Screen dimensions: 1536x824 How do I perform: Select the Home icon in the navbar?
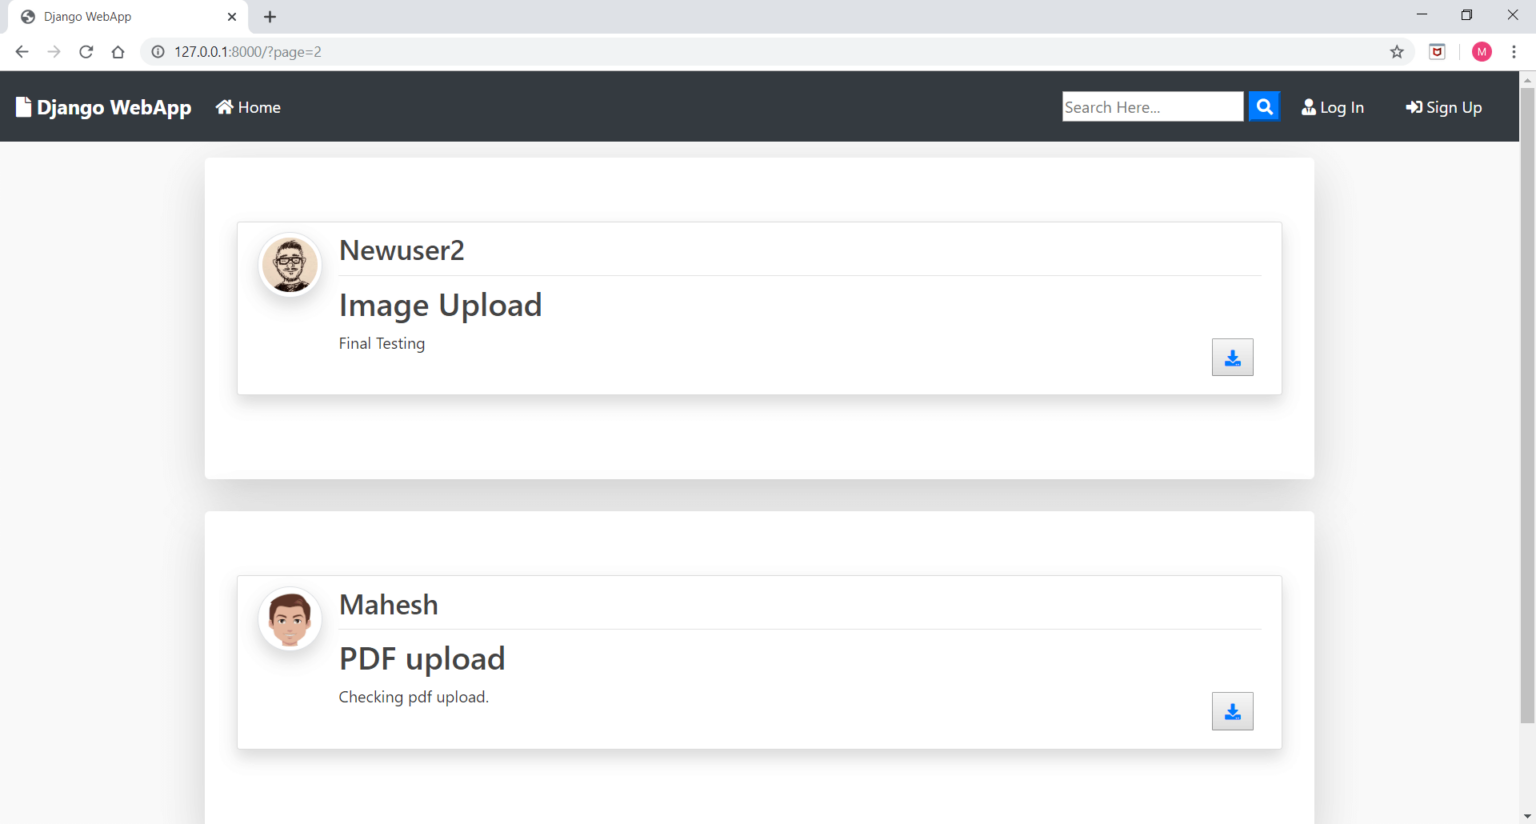point(224,106)
